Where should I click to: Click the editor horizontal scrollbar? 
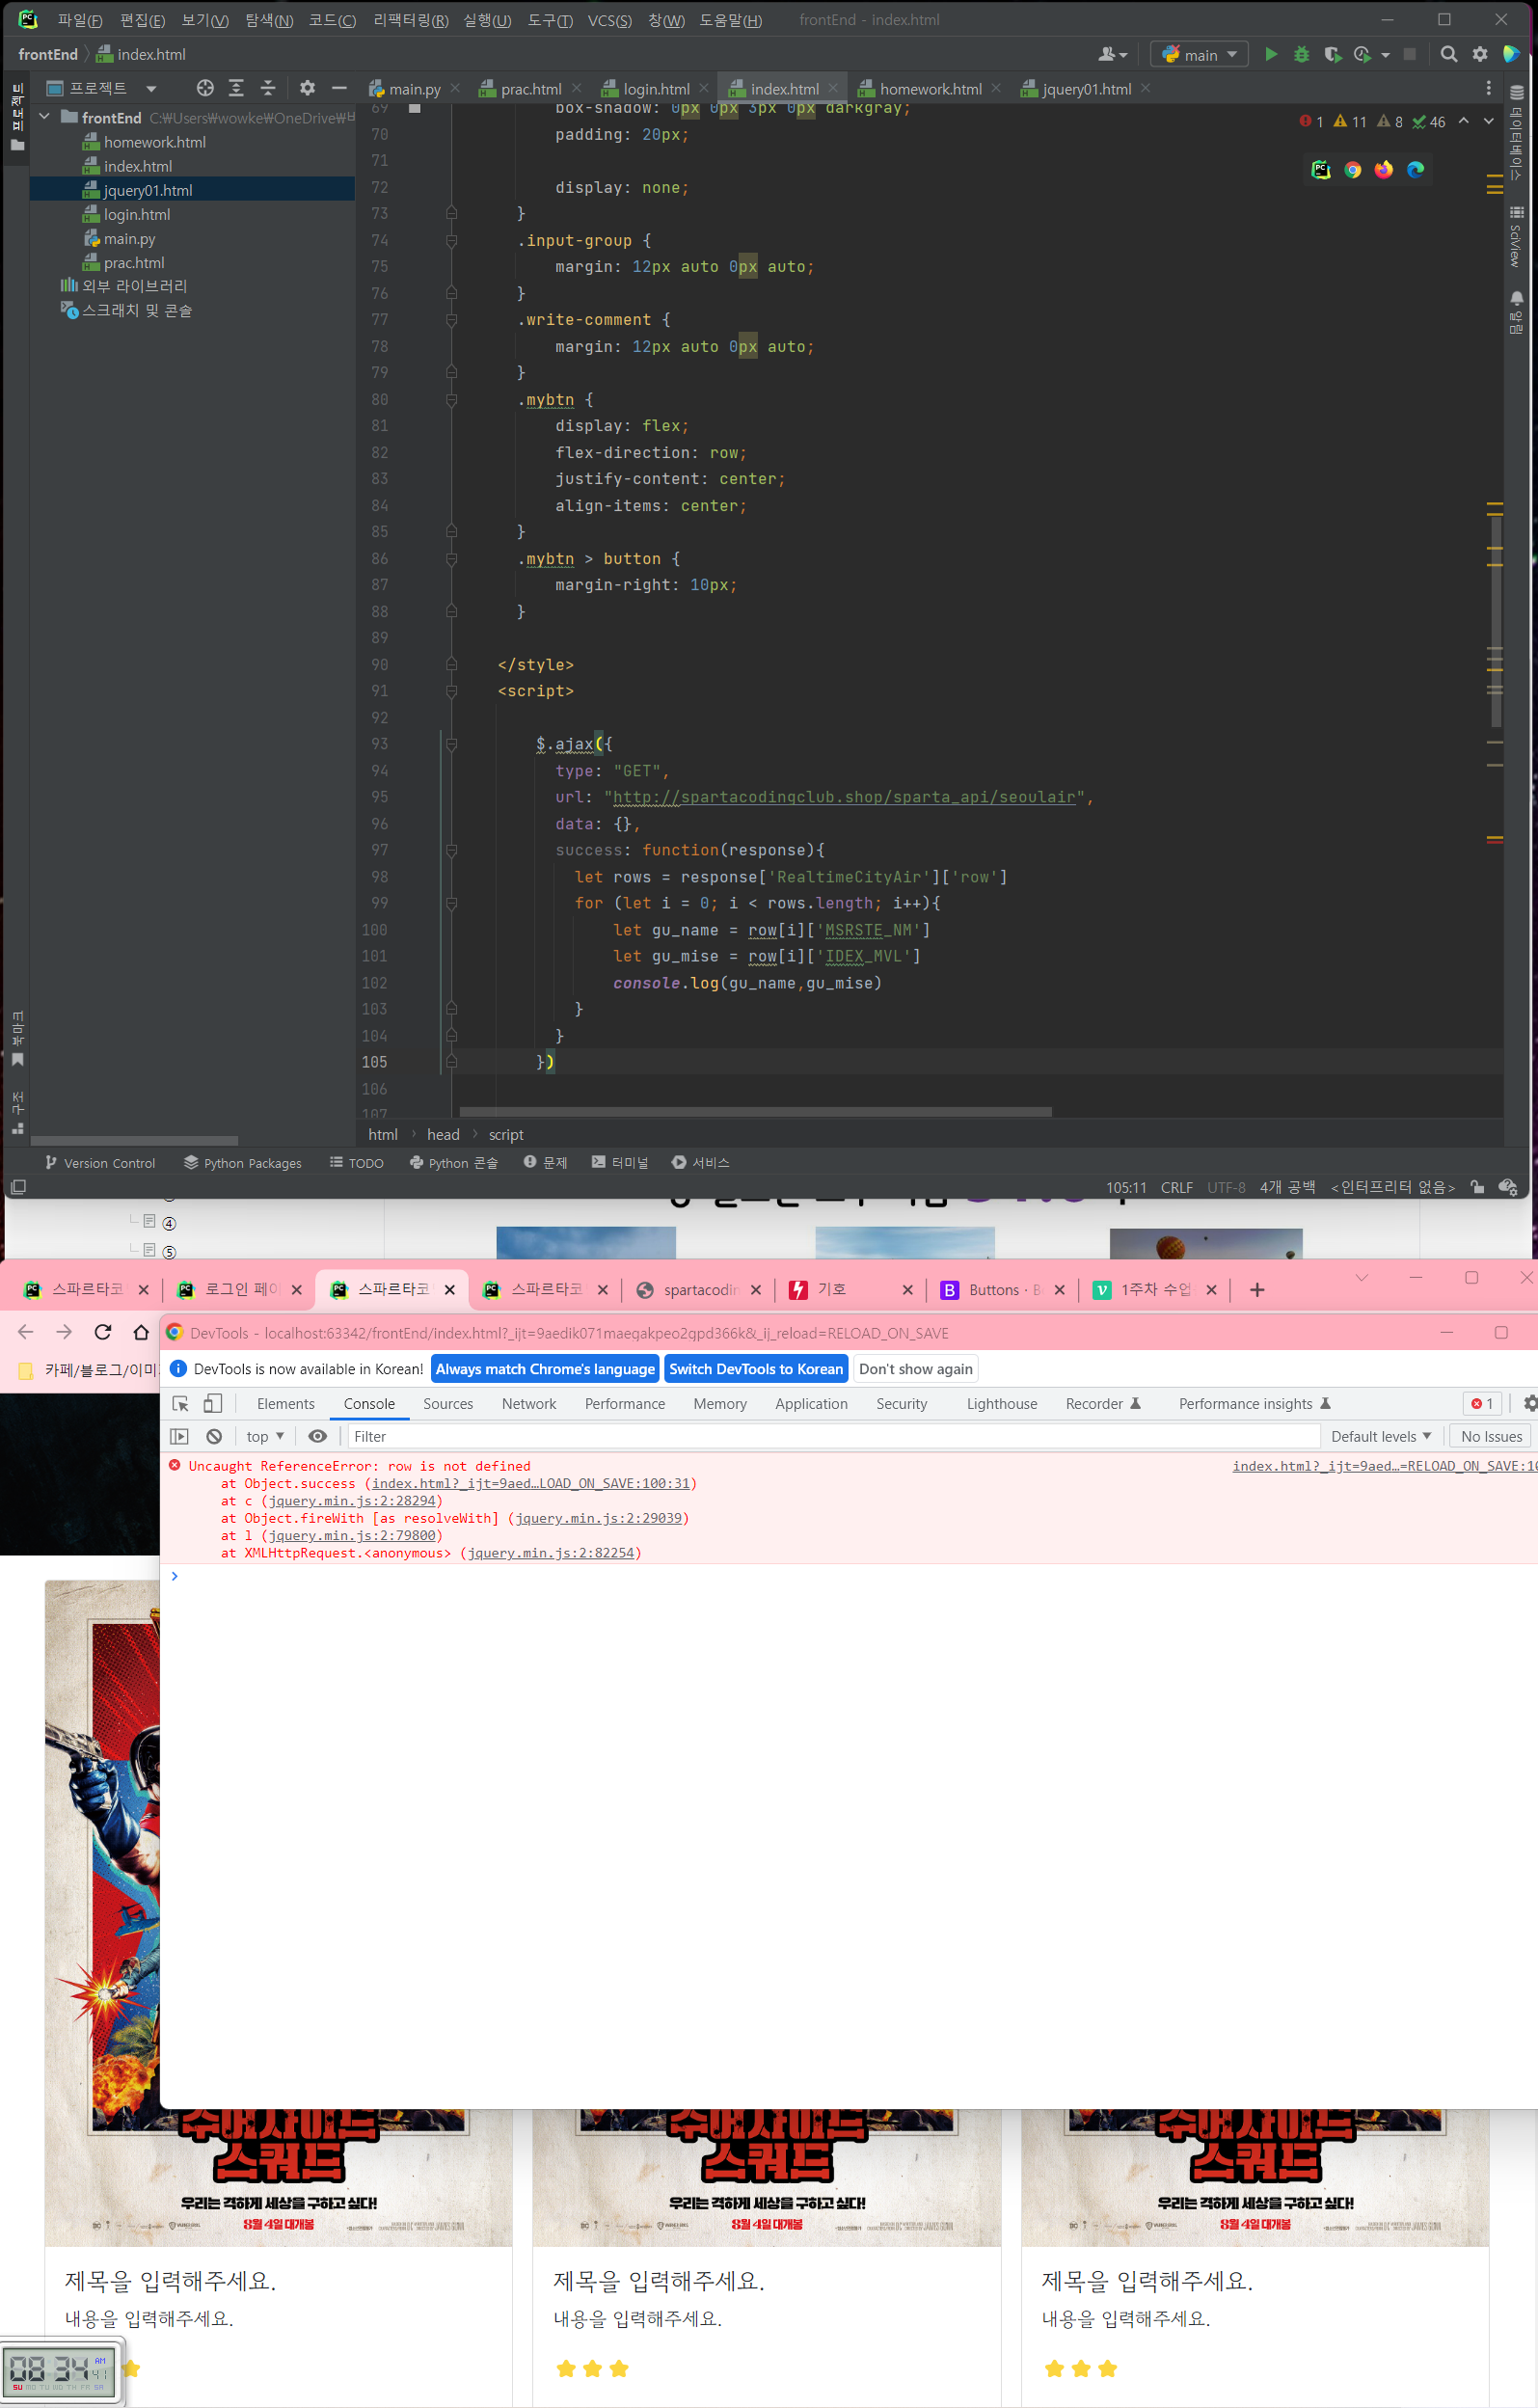[755, 1111]
